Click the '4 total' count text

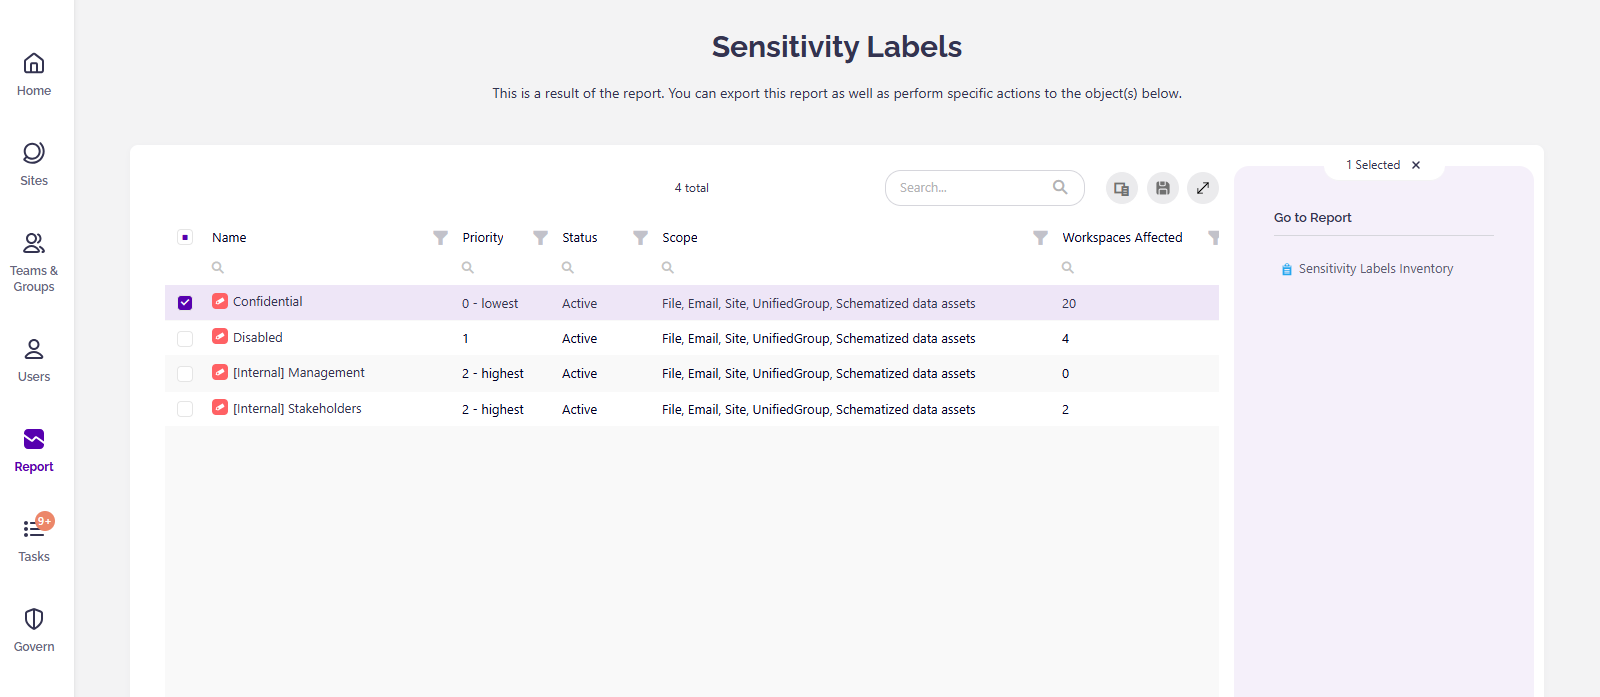691,188
